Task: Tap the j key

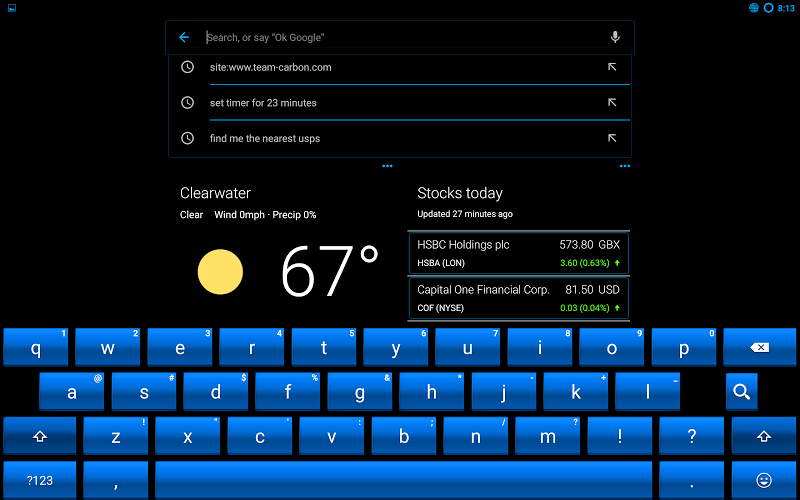Action: coord(504,392)
